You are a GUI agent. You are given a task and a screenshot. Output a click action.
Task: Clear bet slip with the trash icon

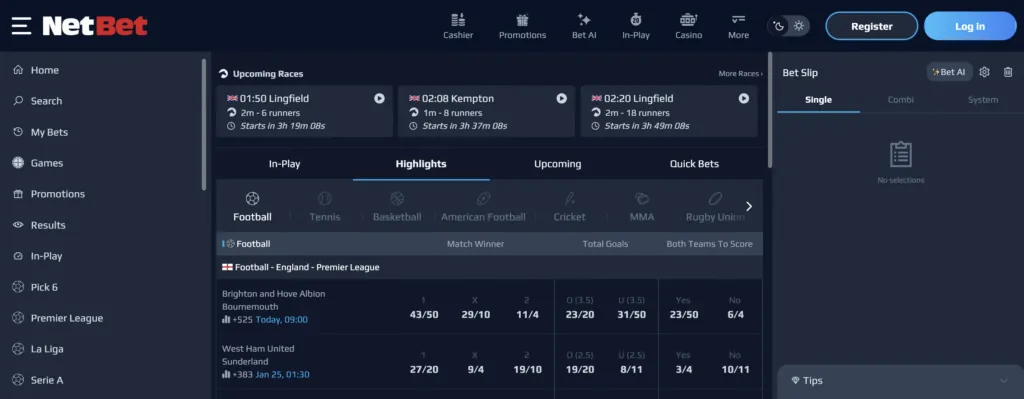click(x=1008, y=72)
